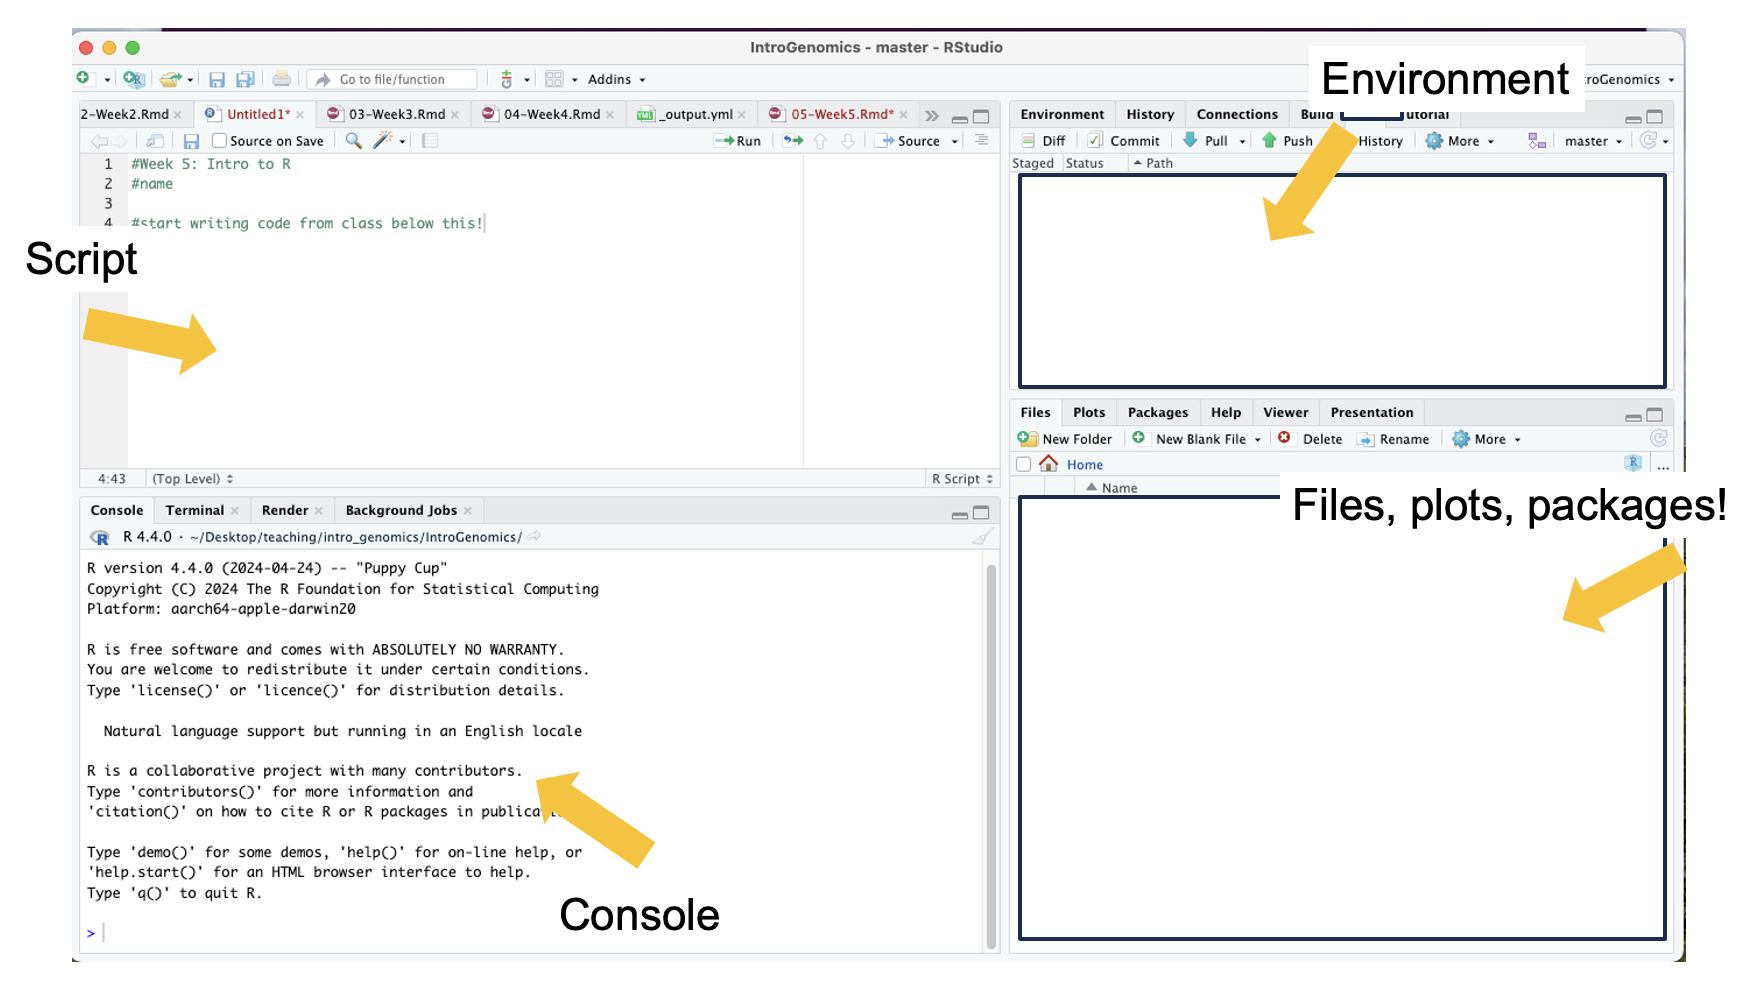Check the checkbox beside Home in Files
This screenshot has width=1756, height=986.
click(1023, 464)
